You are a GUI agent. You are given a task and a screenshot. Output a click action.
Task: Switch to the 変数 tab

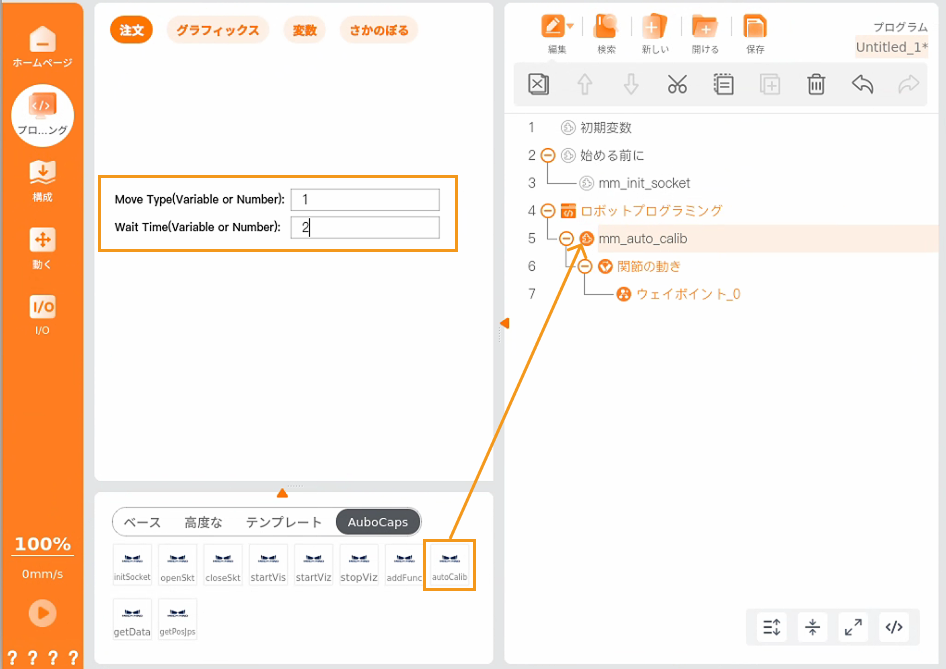[x=305, y=30]
